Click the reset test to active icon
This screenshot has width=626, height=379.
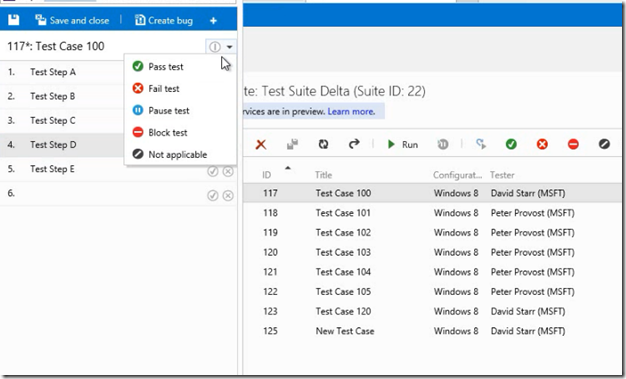pyautogui.click(x=481, y=144)
